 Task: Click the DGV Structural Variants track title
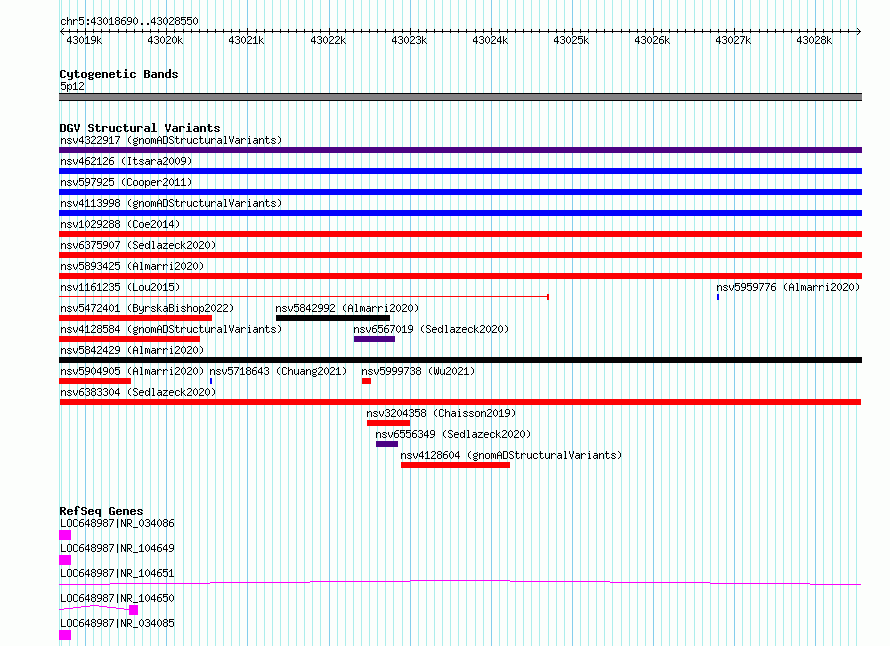(140, 128)
